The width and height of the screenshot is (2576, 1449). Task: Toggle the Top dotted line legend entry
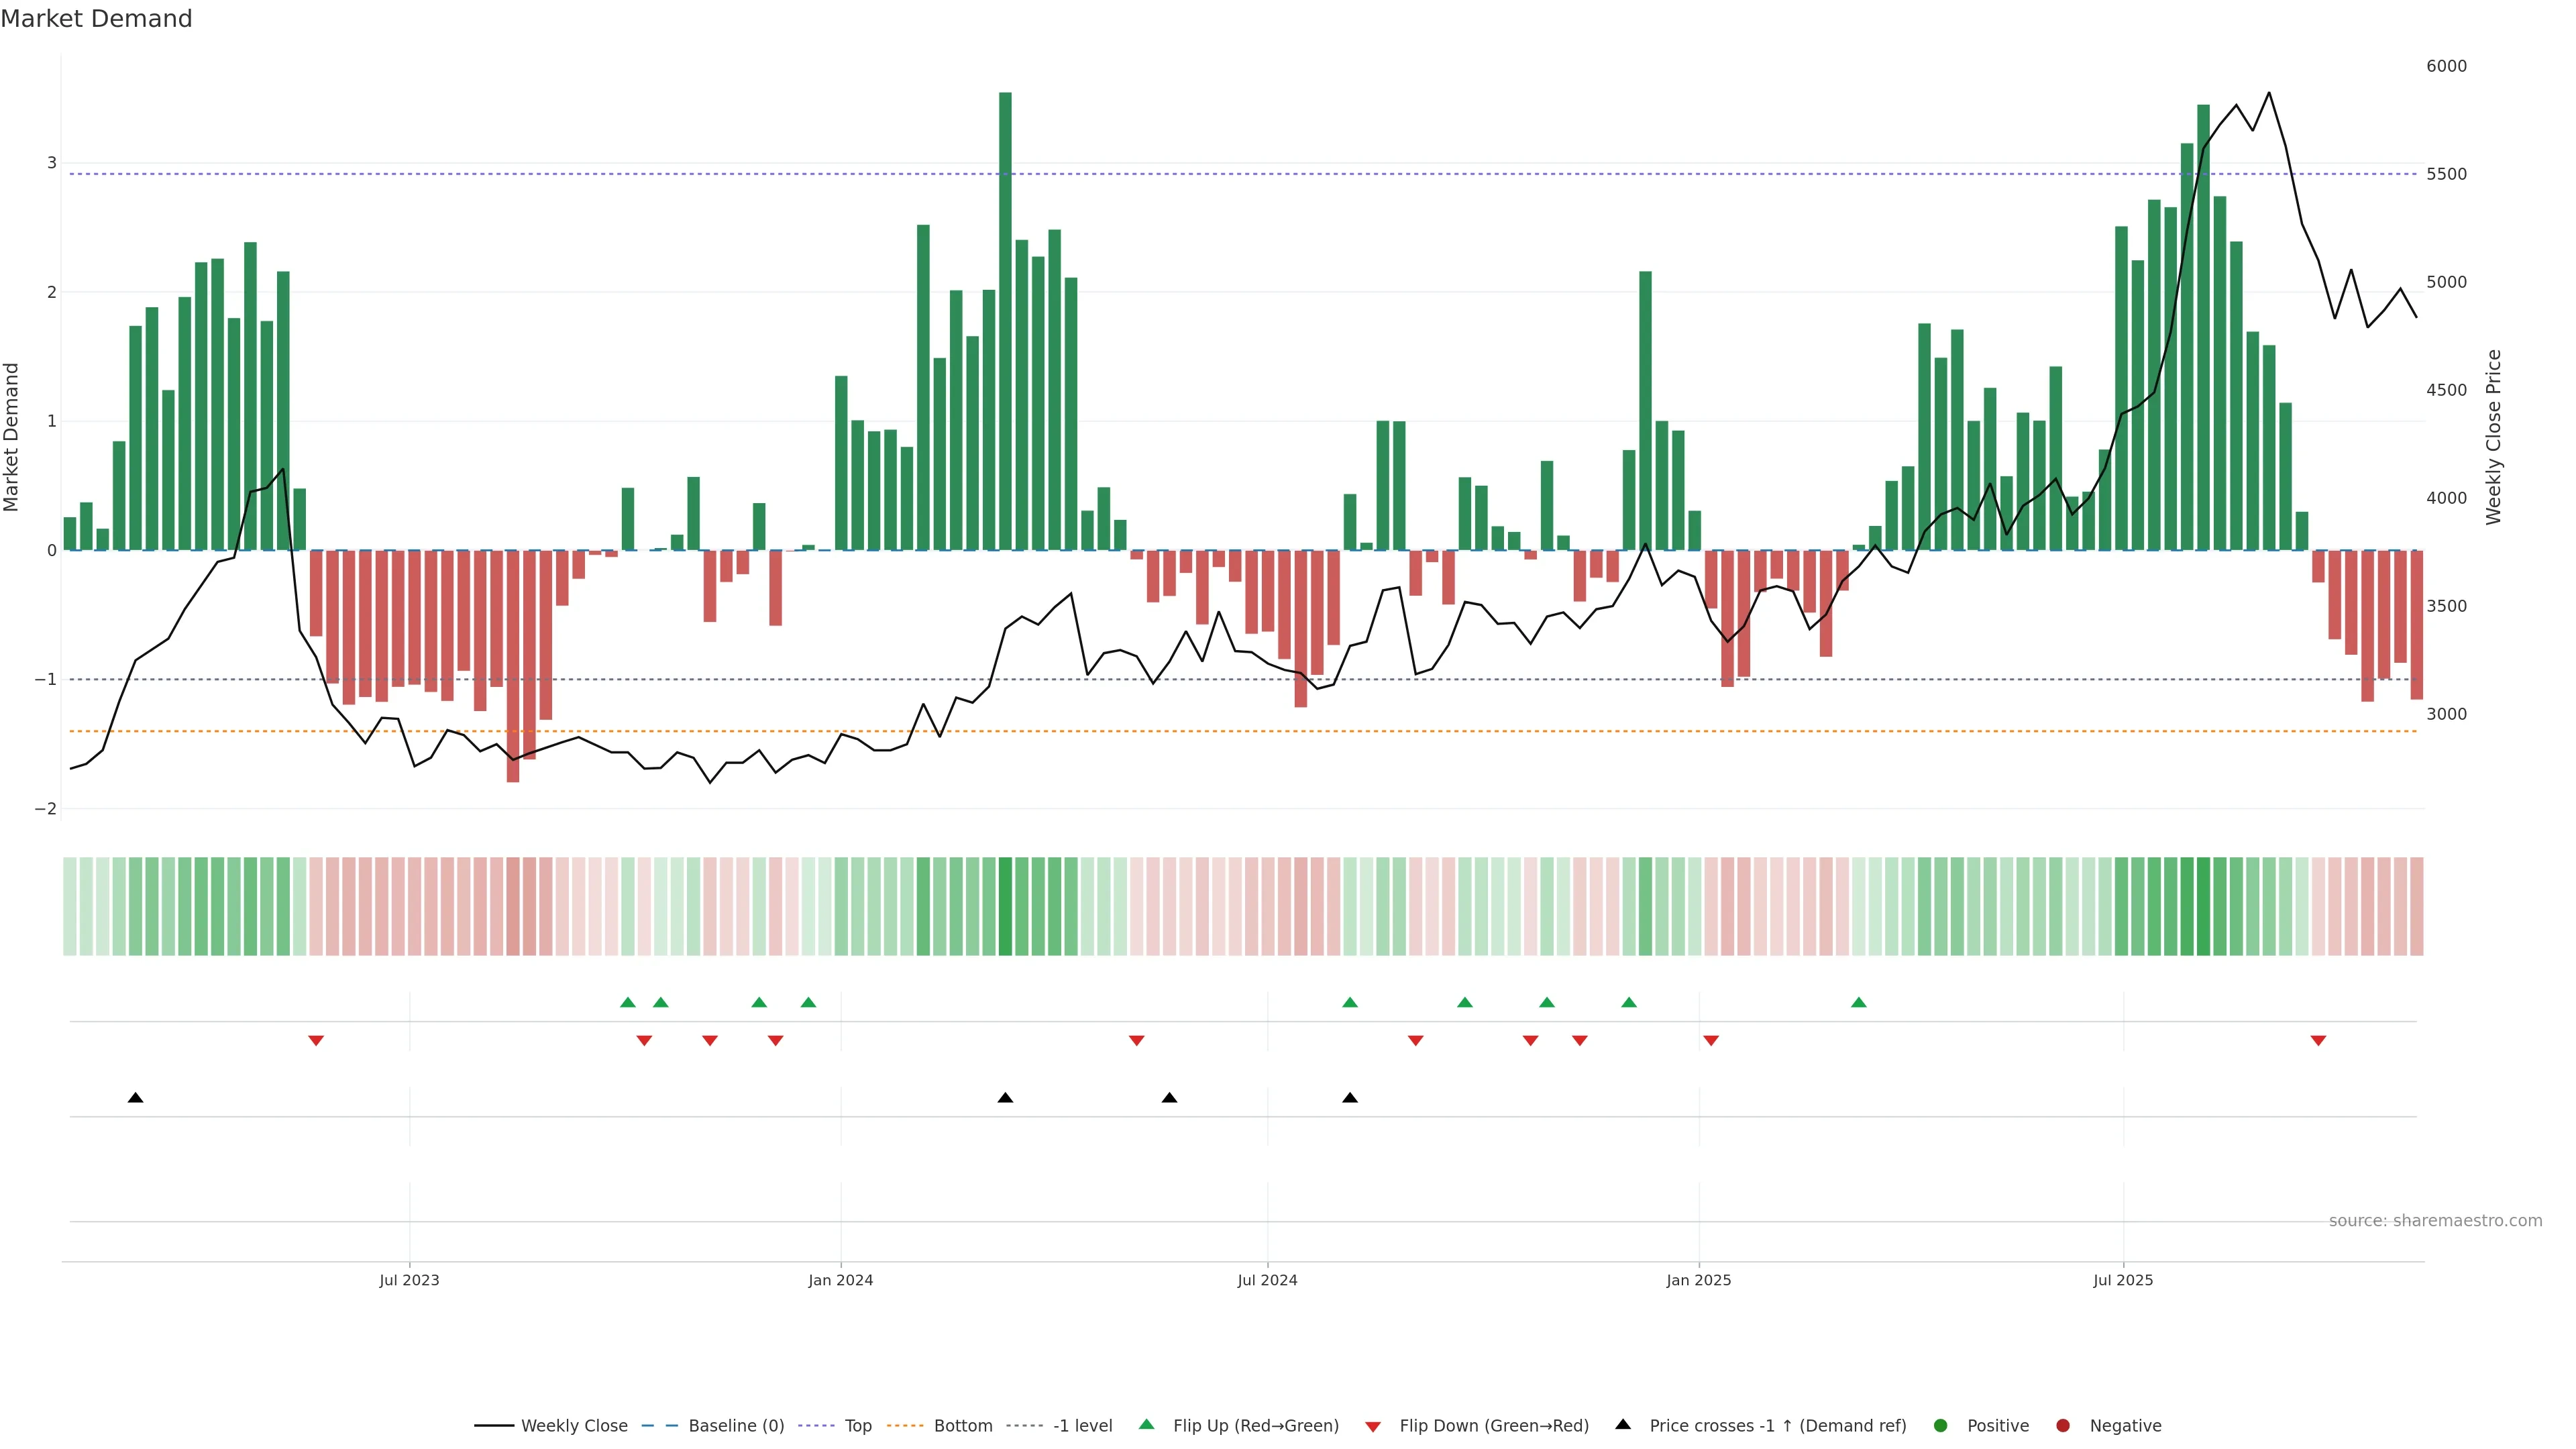coord(857,1425)
